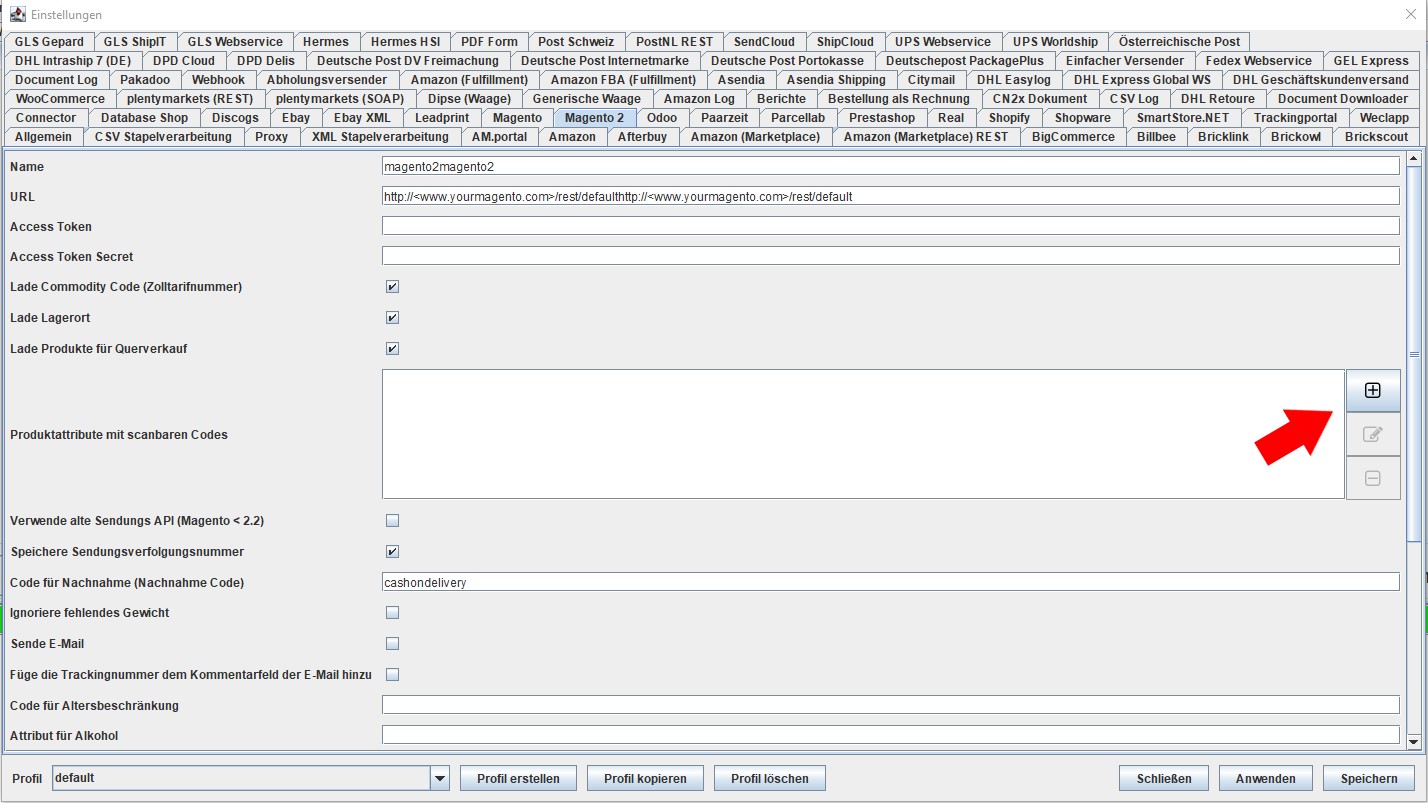
Task: Click the URL input field
Action: pos(890,196)
